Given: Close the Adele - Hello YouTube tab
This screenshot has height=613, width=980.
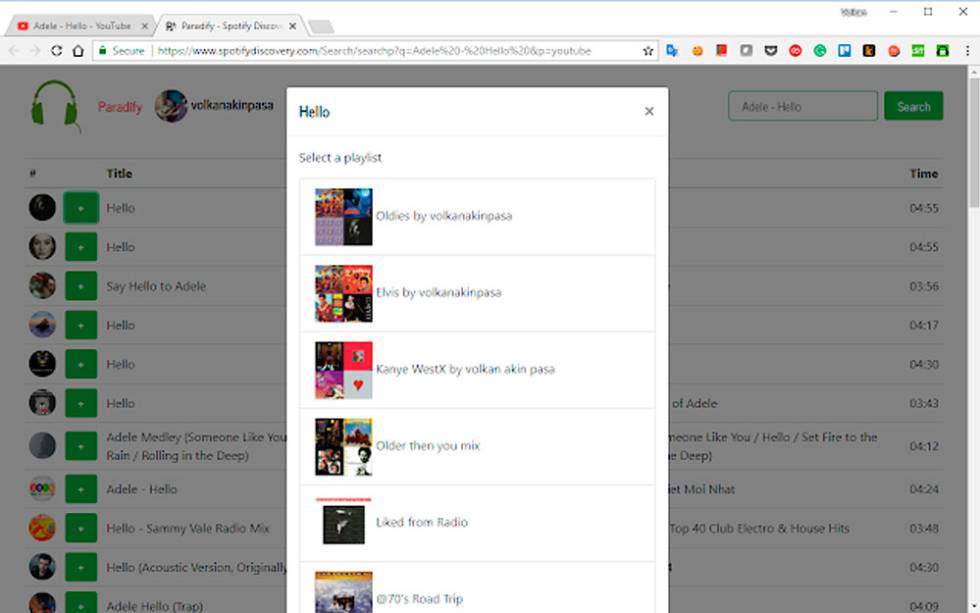Looking at the screenshot, I should coord(144,26).
